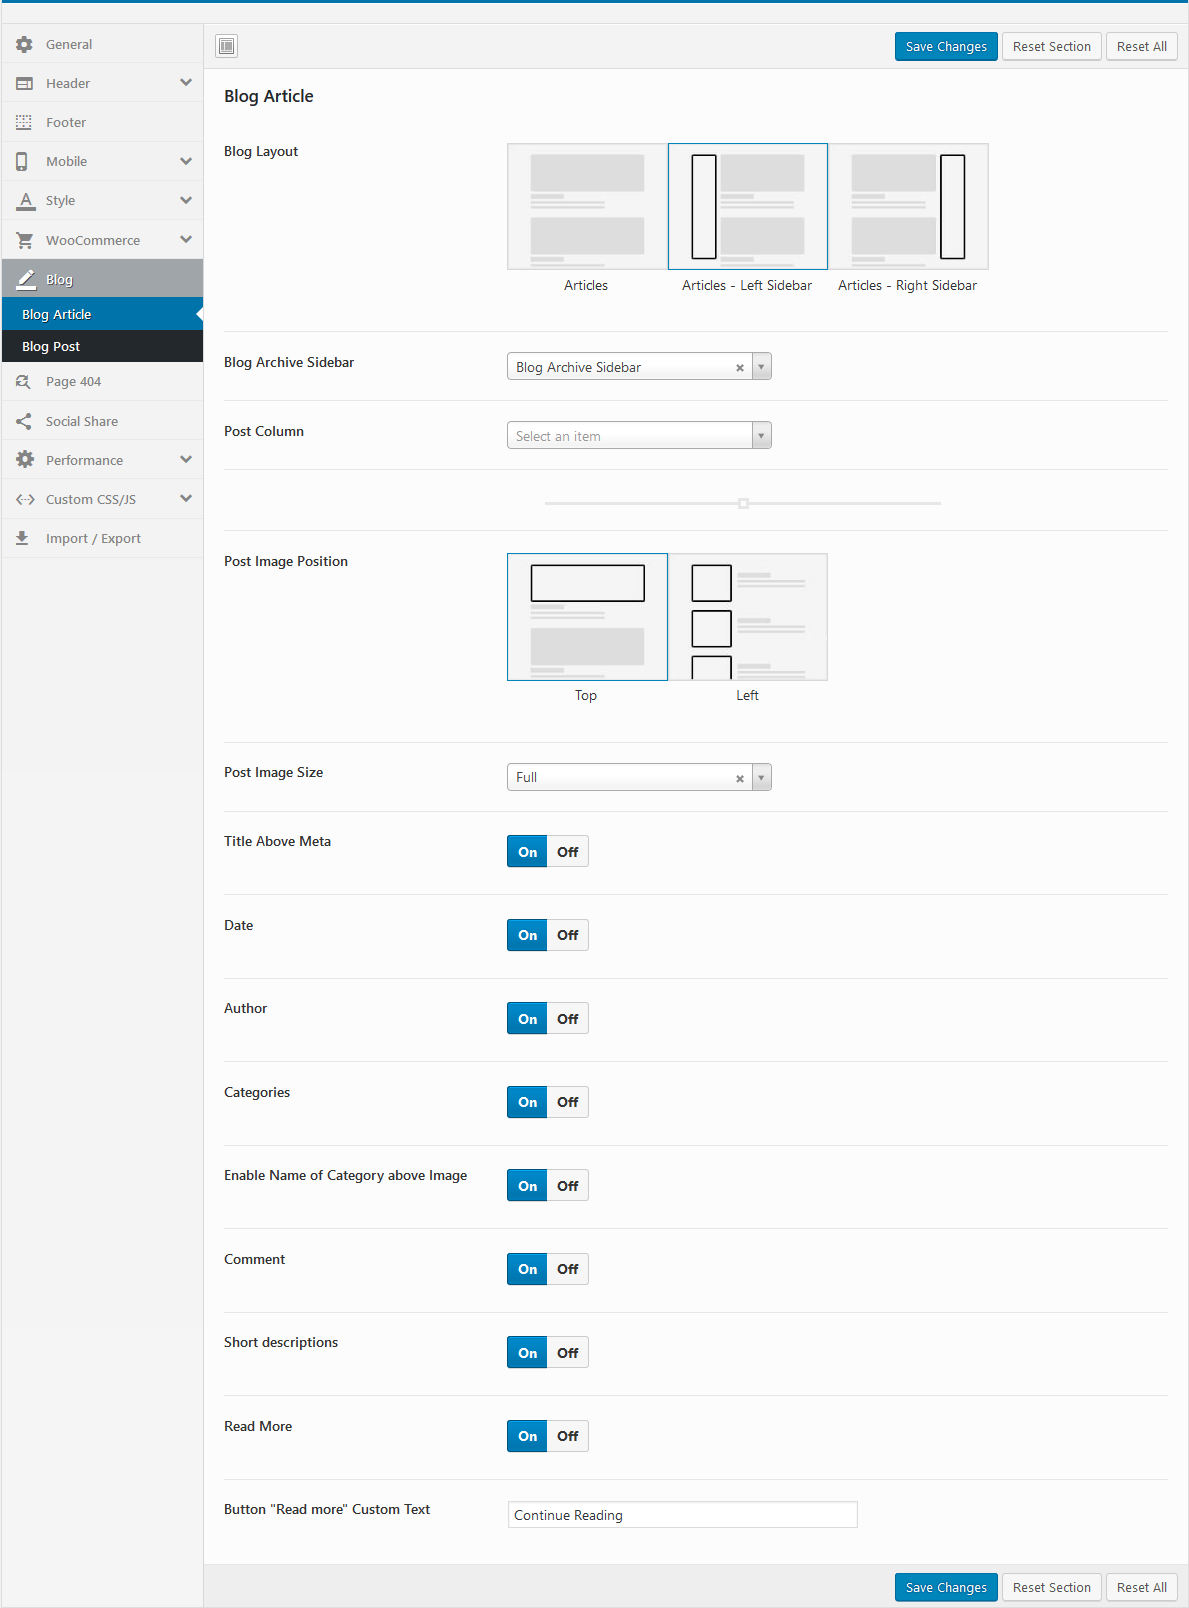The height and width of the screenshot is (1608, 1189).
Task: Turn off Short descriptions toggle
Action: 568,1353
